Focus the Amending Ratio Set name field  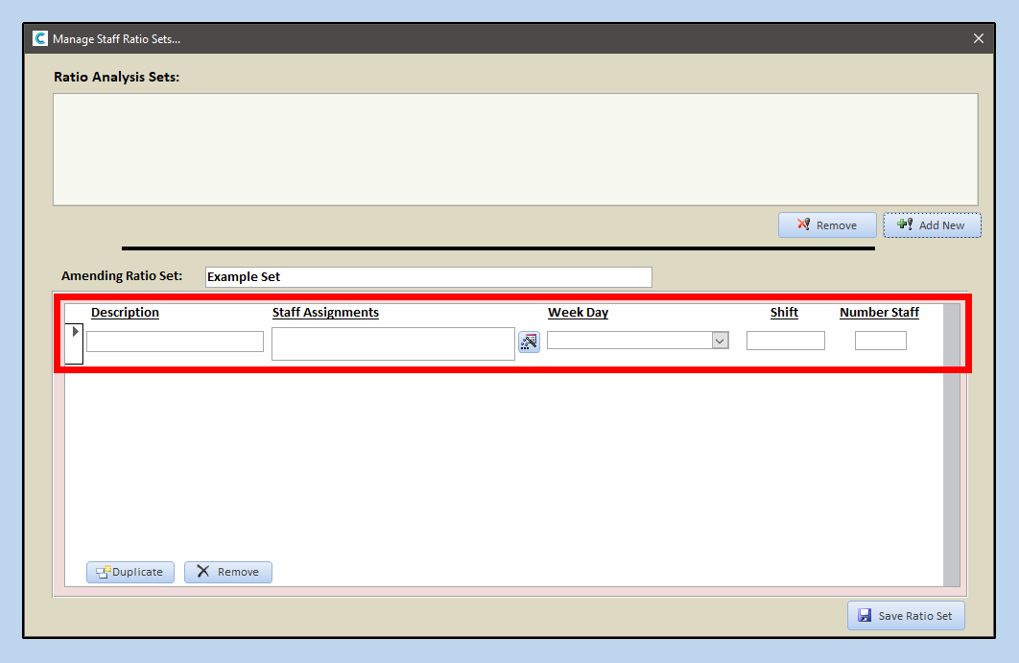(x=428, y=277)
